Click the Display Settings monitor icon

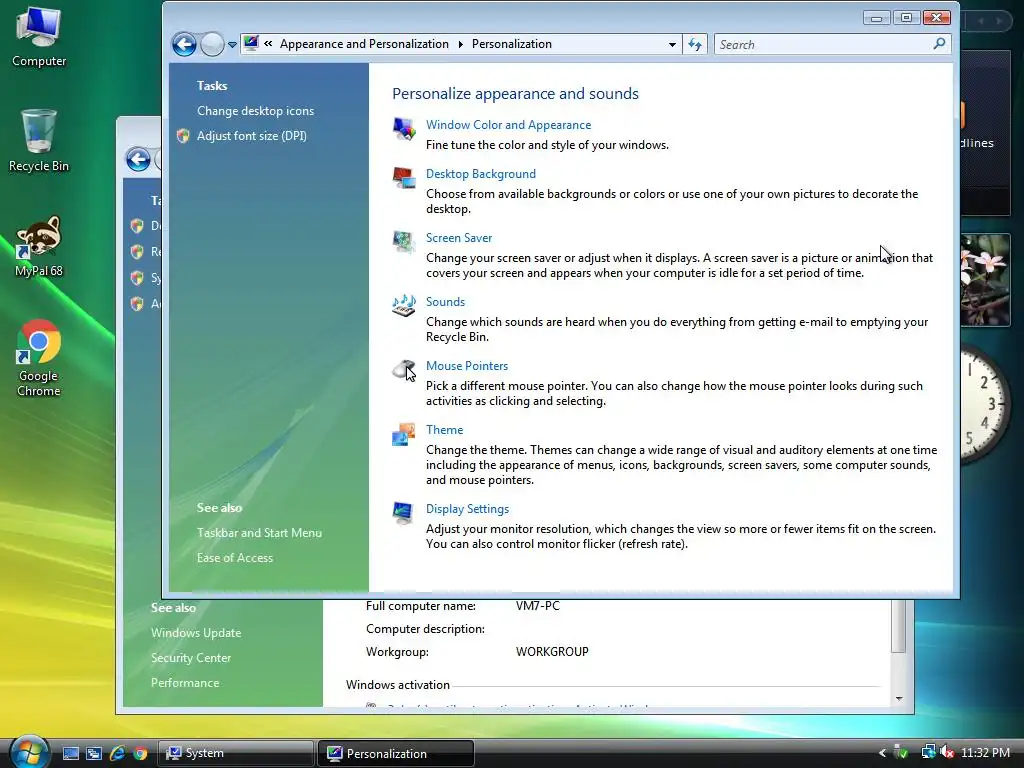point(403,513)
